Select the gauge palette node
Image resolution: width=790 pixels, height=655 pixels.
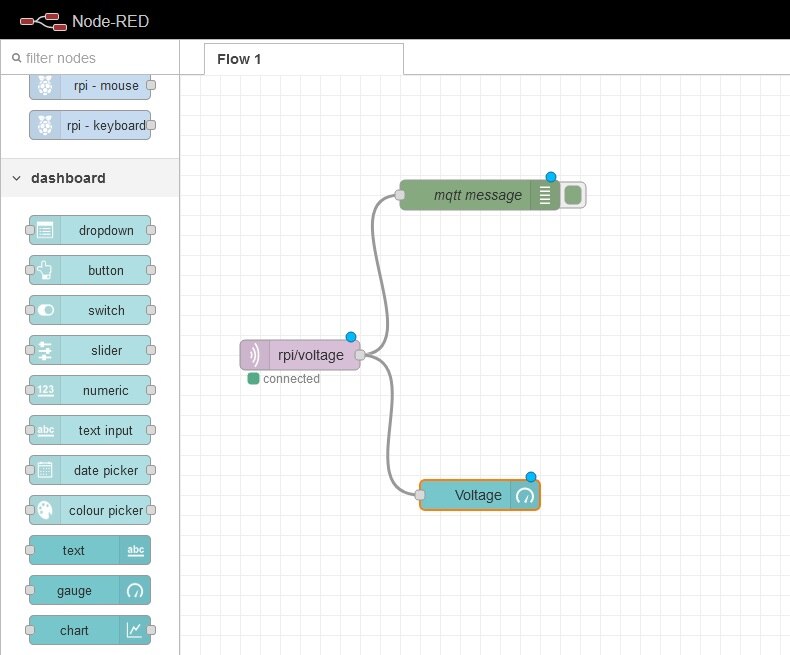pyautogui.click(x=90, y=590)
